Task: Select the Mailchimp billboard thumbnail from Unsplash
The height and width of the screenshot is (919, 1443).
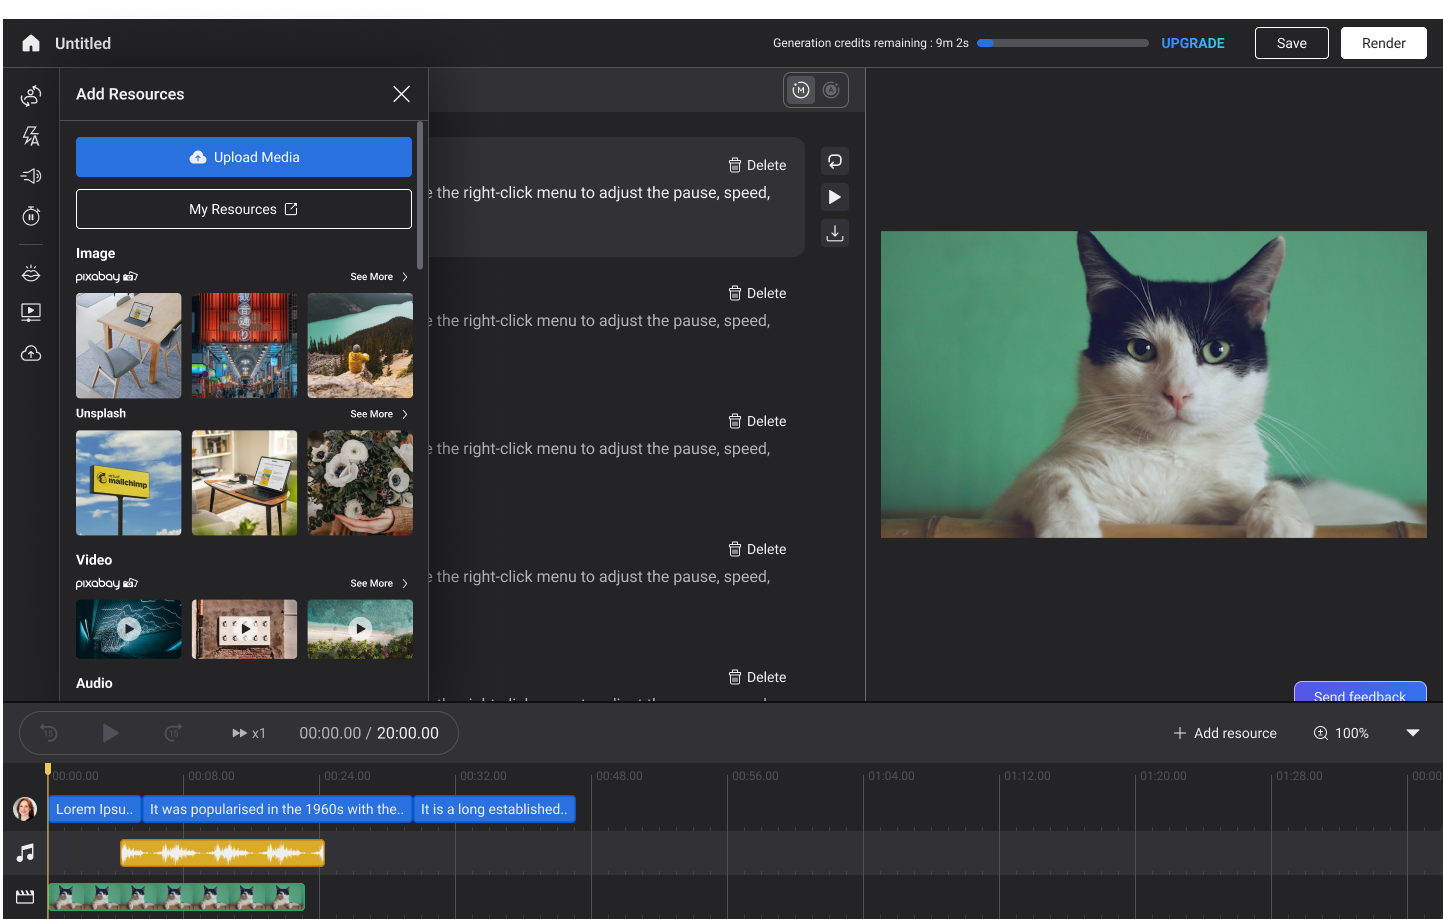Action: point(128,483)
